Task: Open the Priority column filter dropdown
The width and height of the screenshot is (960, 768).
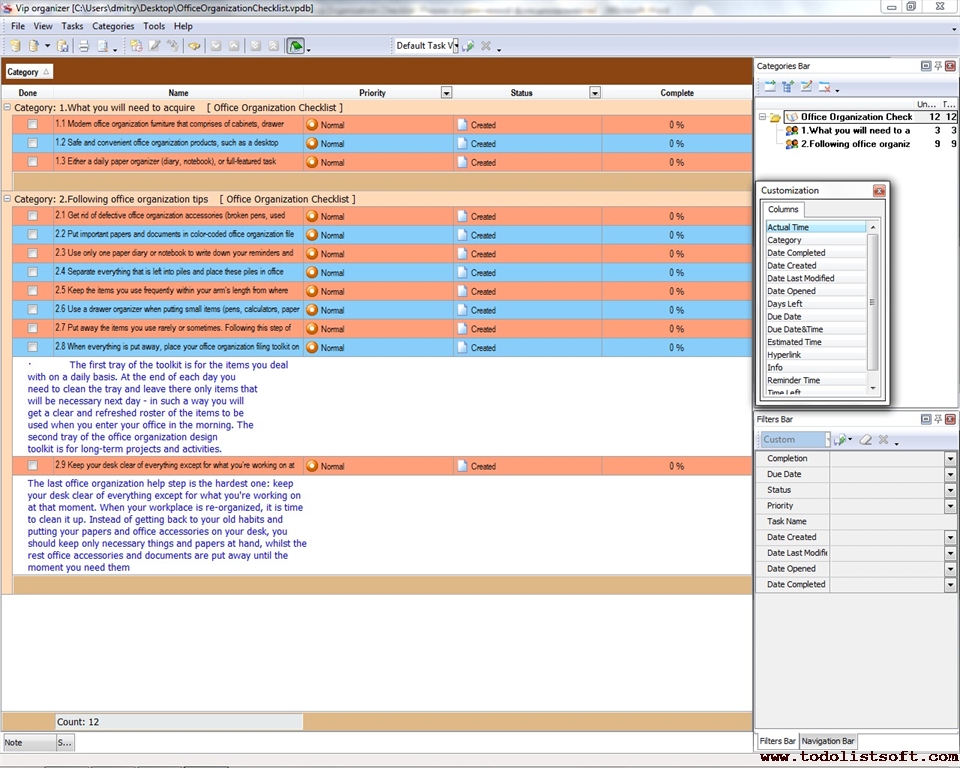Action: click(x=446, y=93)
